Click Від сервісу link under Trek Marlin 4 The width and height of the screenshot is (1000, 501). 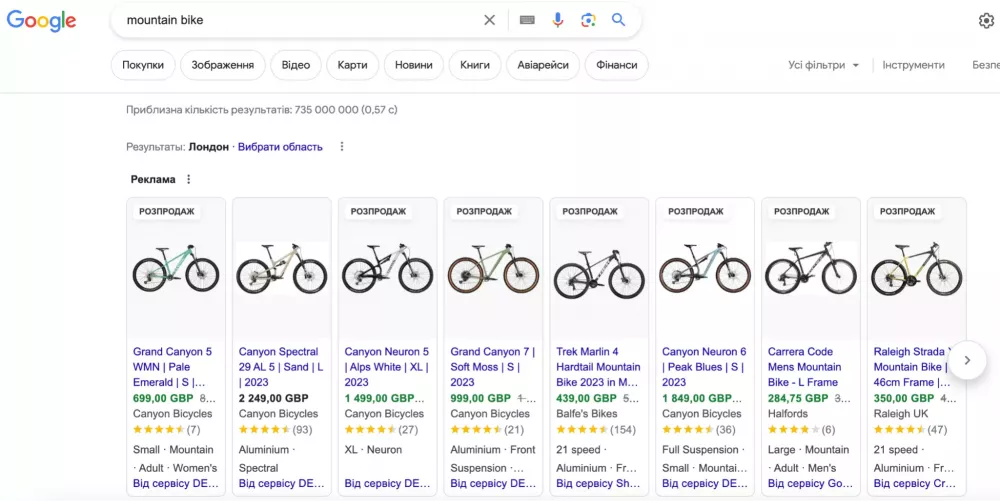pyautogui.click(x=598, y=484)
